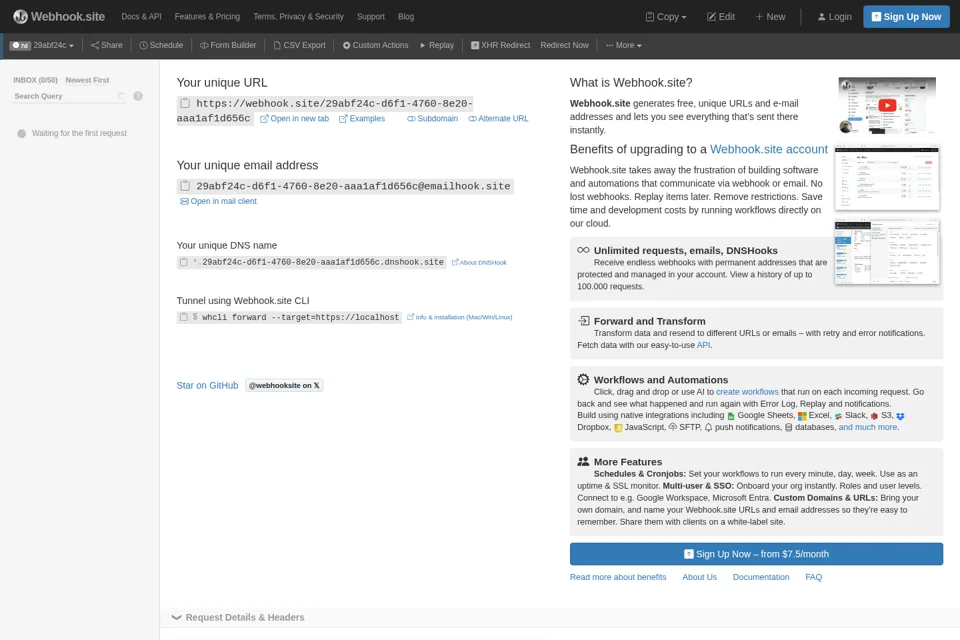Viewport: 960px width, 640px height.
Task: Copy unique URL using clipboard icon
Action: [x=186, y=104]
